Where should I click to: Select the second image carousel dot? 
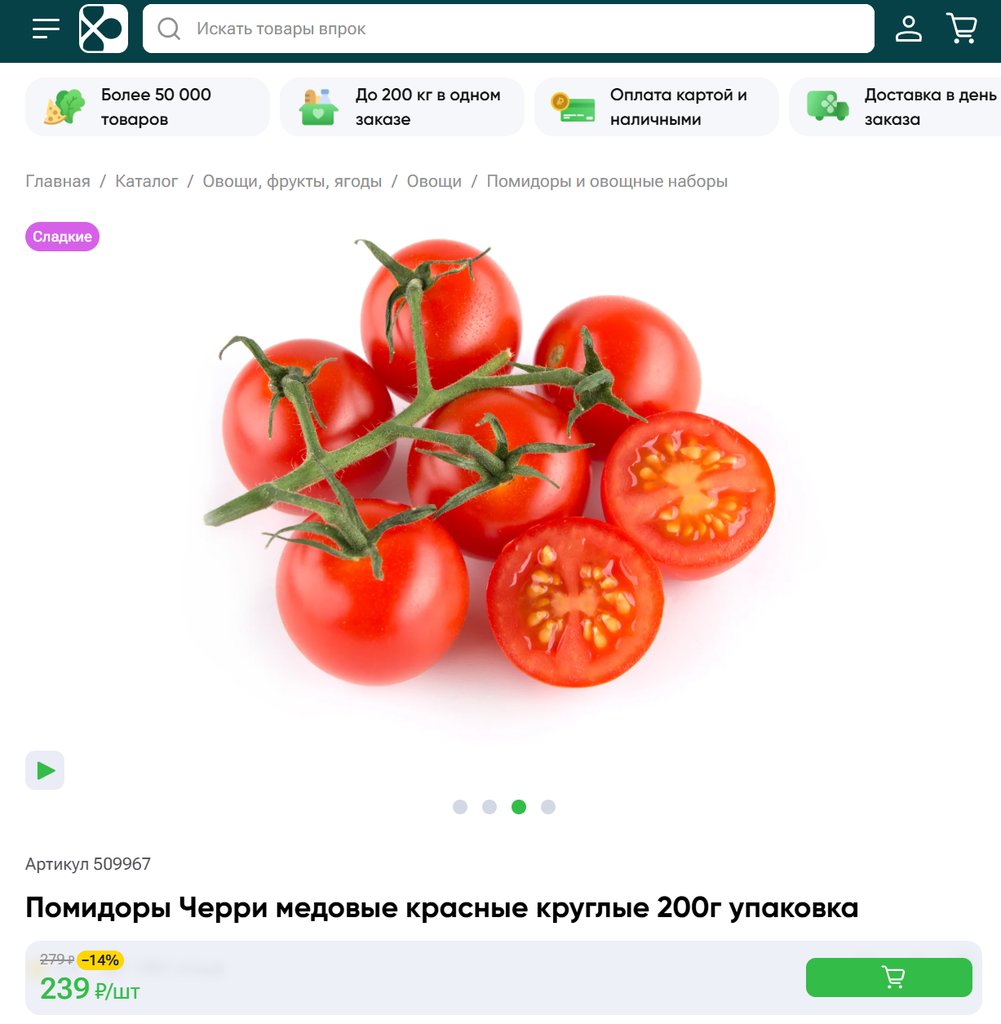489,807
